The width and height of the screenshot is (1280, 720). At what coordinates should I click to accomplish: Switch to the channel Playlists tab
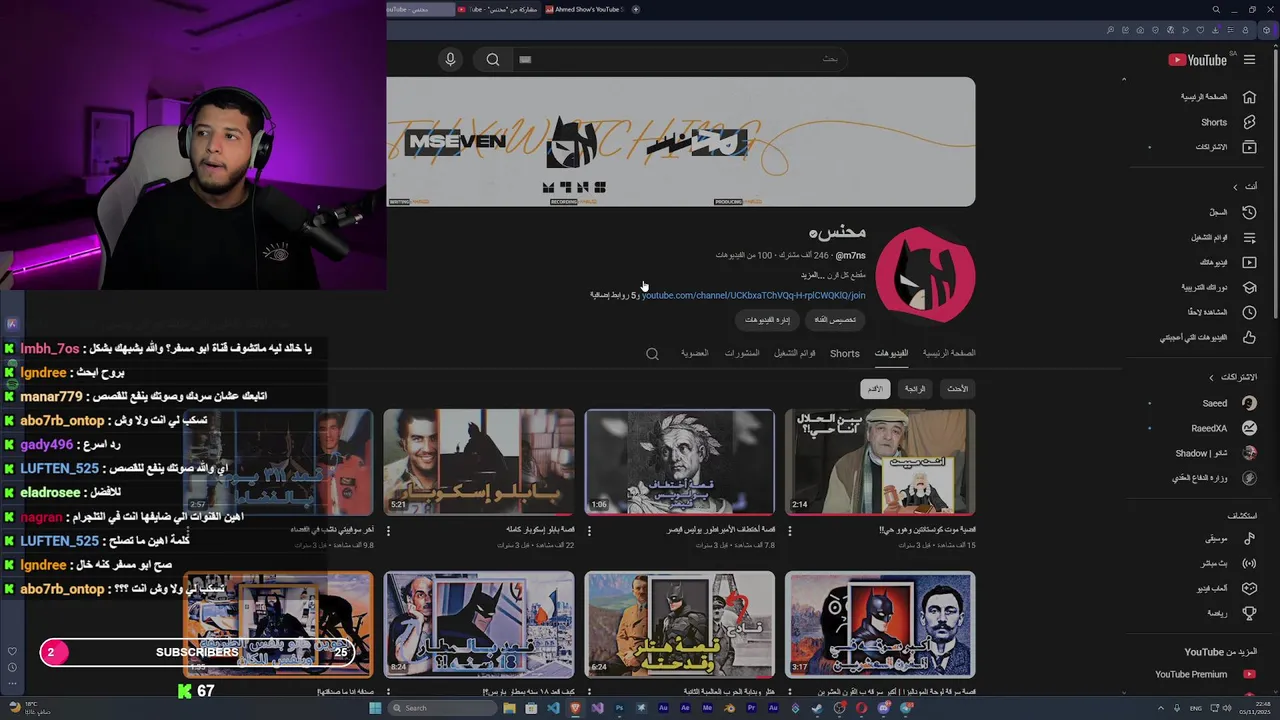(794, 353)
